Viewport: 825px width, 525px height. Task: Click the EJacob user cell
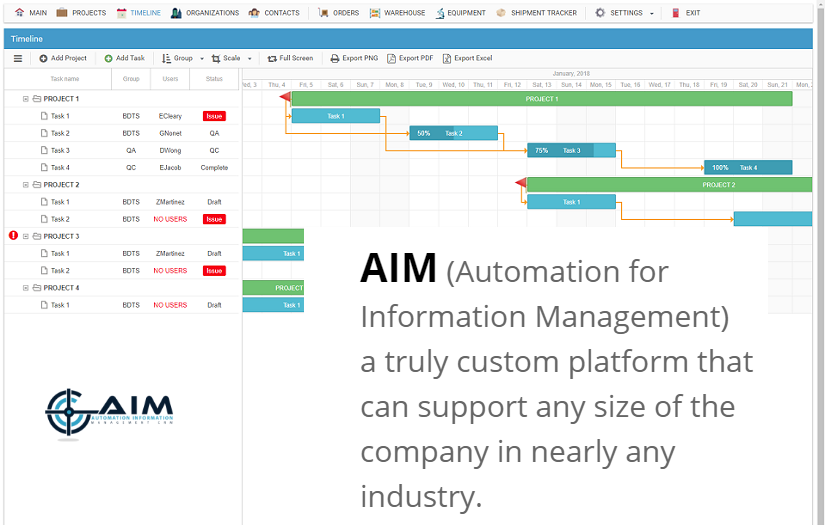tap(170, 167)
